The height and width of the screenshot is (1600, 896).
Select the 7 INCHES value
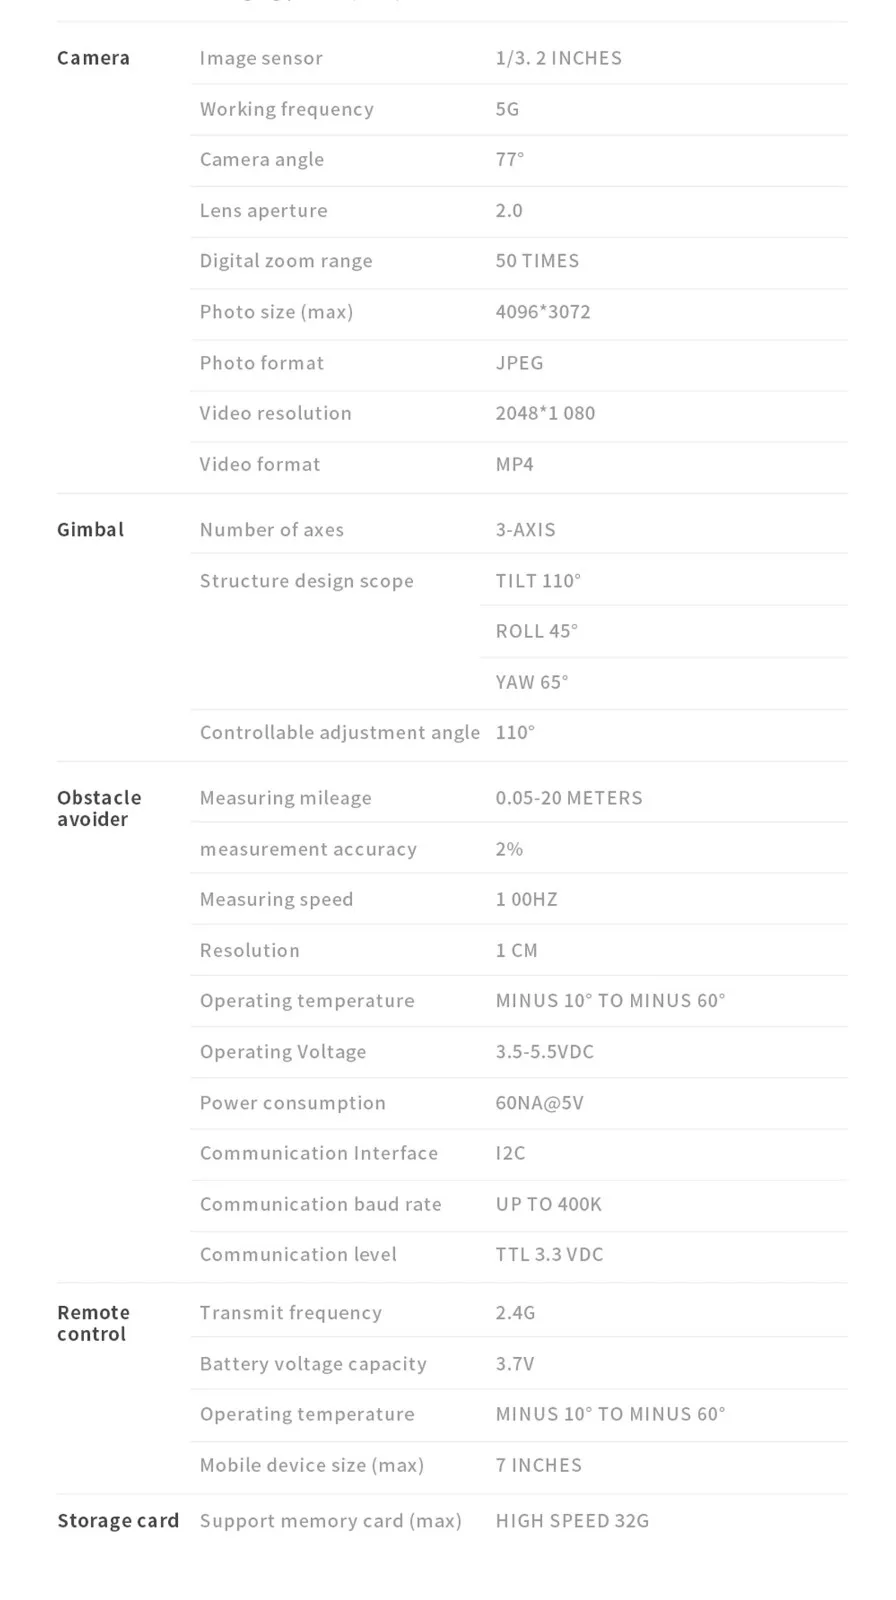point(538,1465)
